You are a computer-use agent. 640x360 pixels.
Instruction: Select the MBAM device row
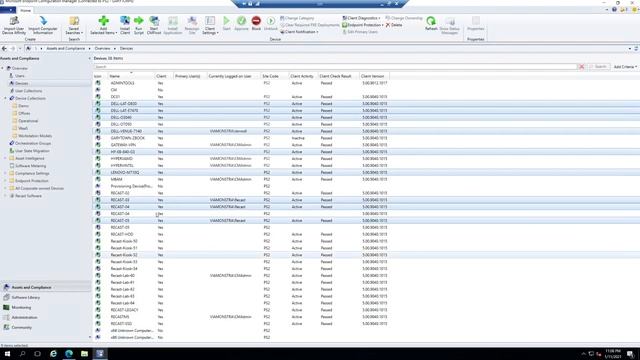click(x=241, y=179)
